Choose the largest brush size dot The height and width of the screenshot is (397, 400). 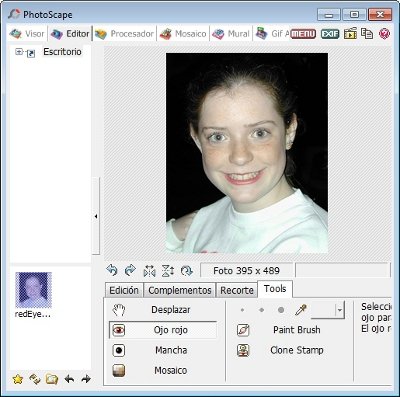click(281, 310)
